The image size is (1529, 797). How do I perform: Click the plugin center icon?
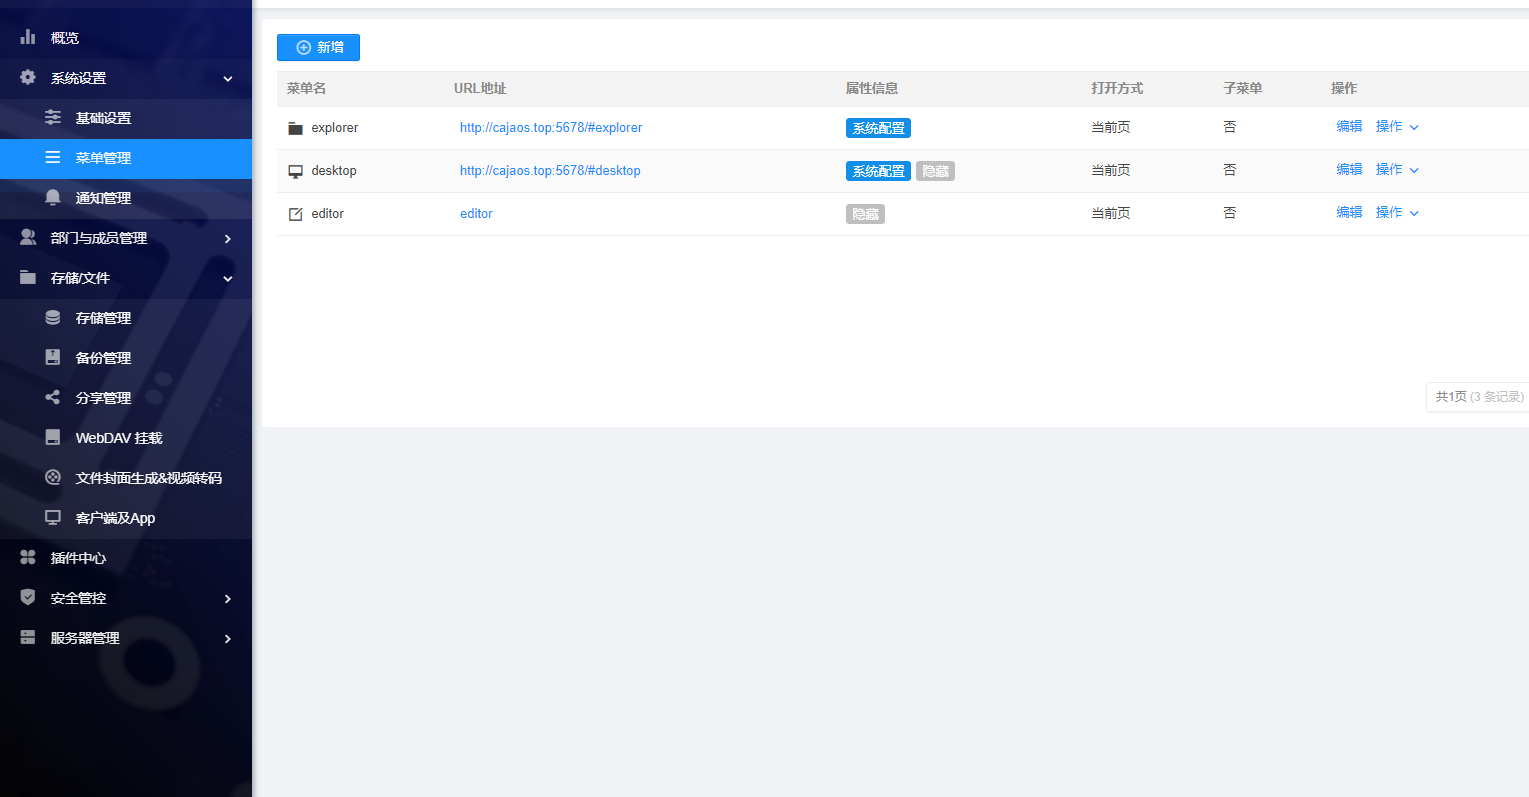pos(28,557)
